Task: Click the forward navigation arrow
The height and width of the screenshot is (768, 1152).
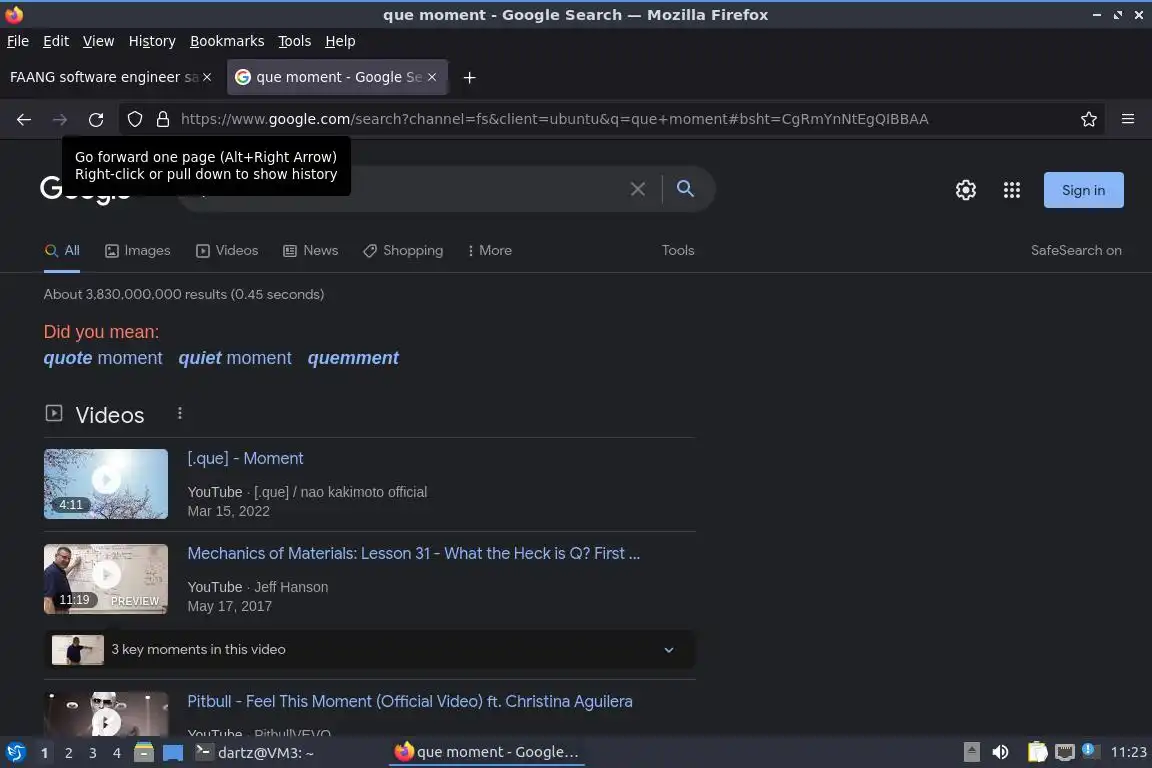Action: (60, 119)
